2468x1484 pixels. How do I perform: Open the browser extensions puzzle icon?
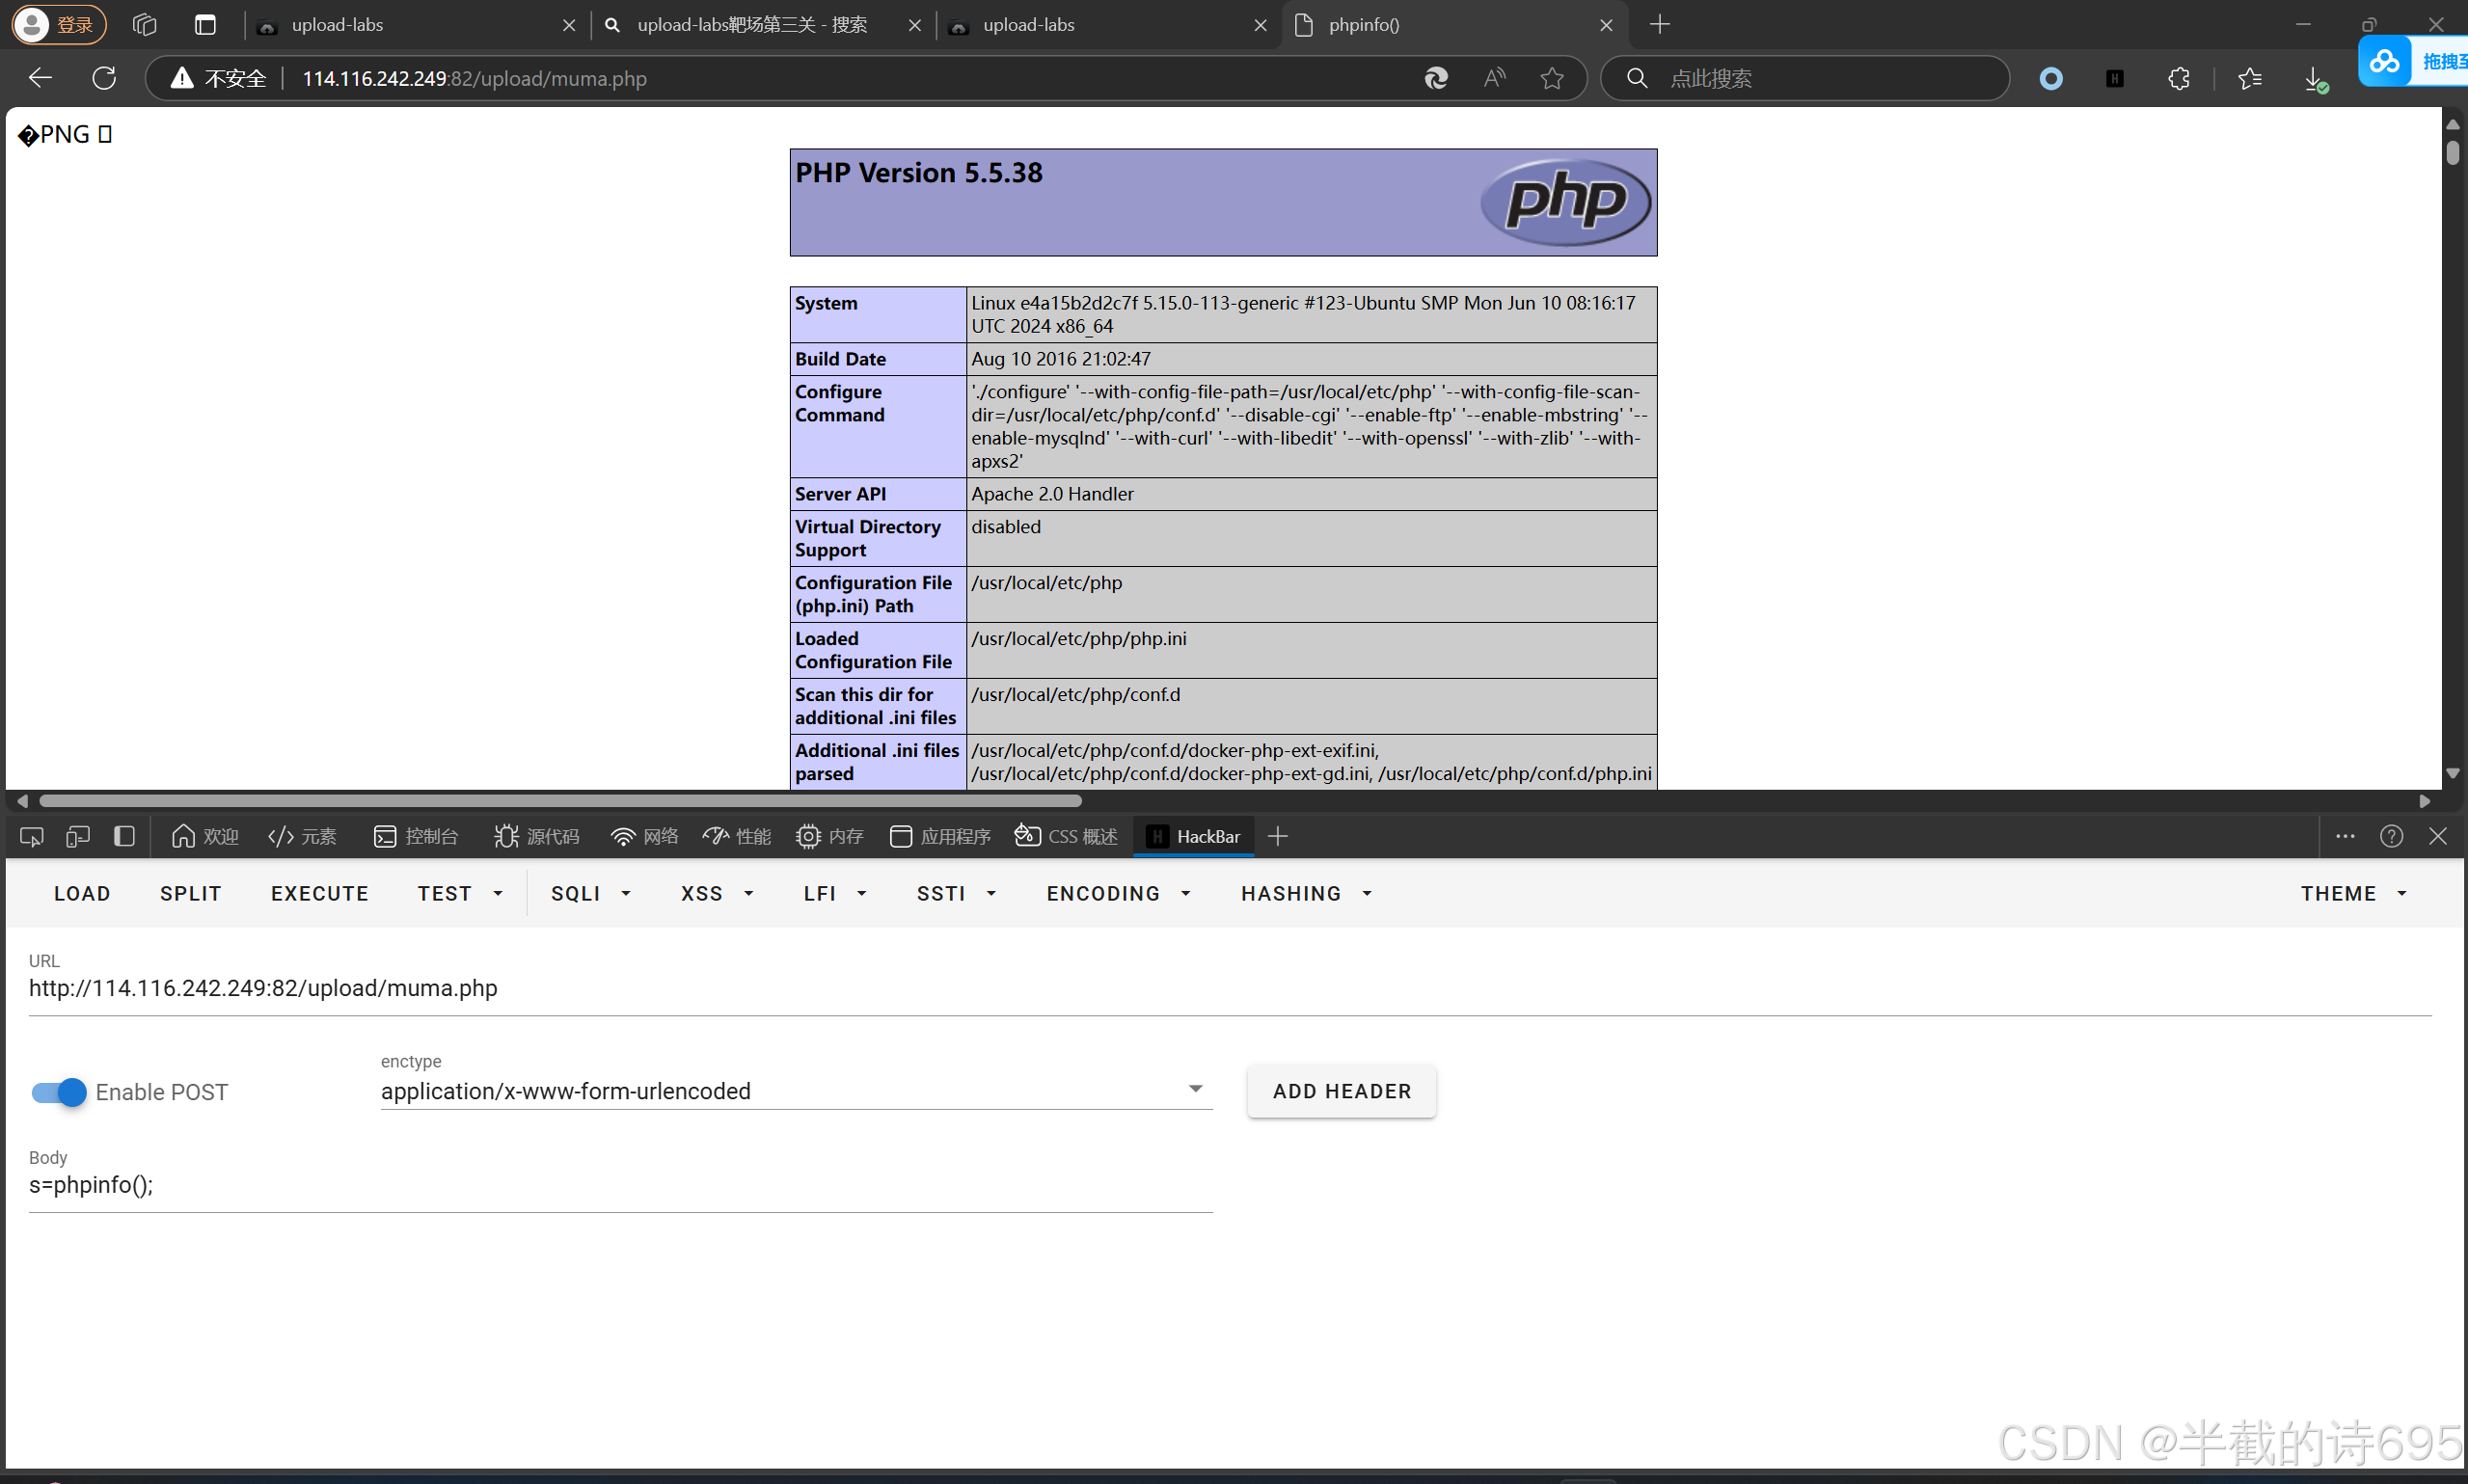2179,78
